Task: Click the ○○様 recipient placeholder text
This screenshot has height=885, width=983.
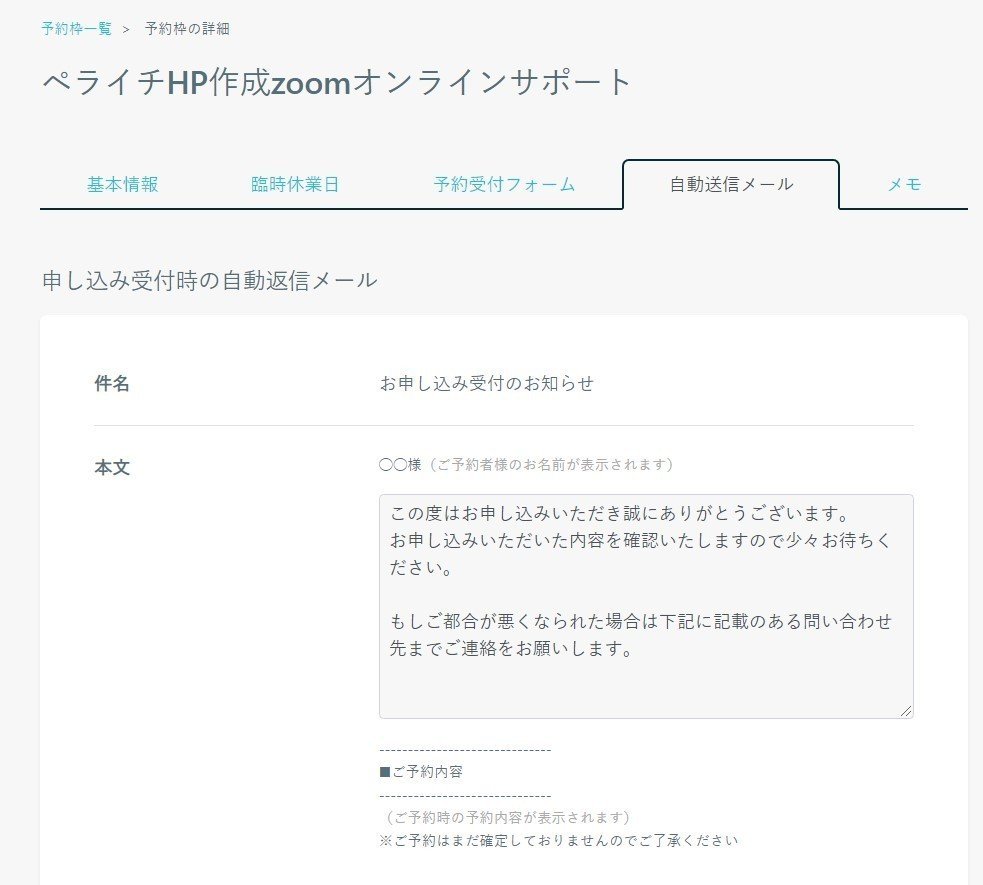Action: coord(400,465)
